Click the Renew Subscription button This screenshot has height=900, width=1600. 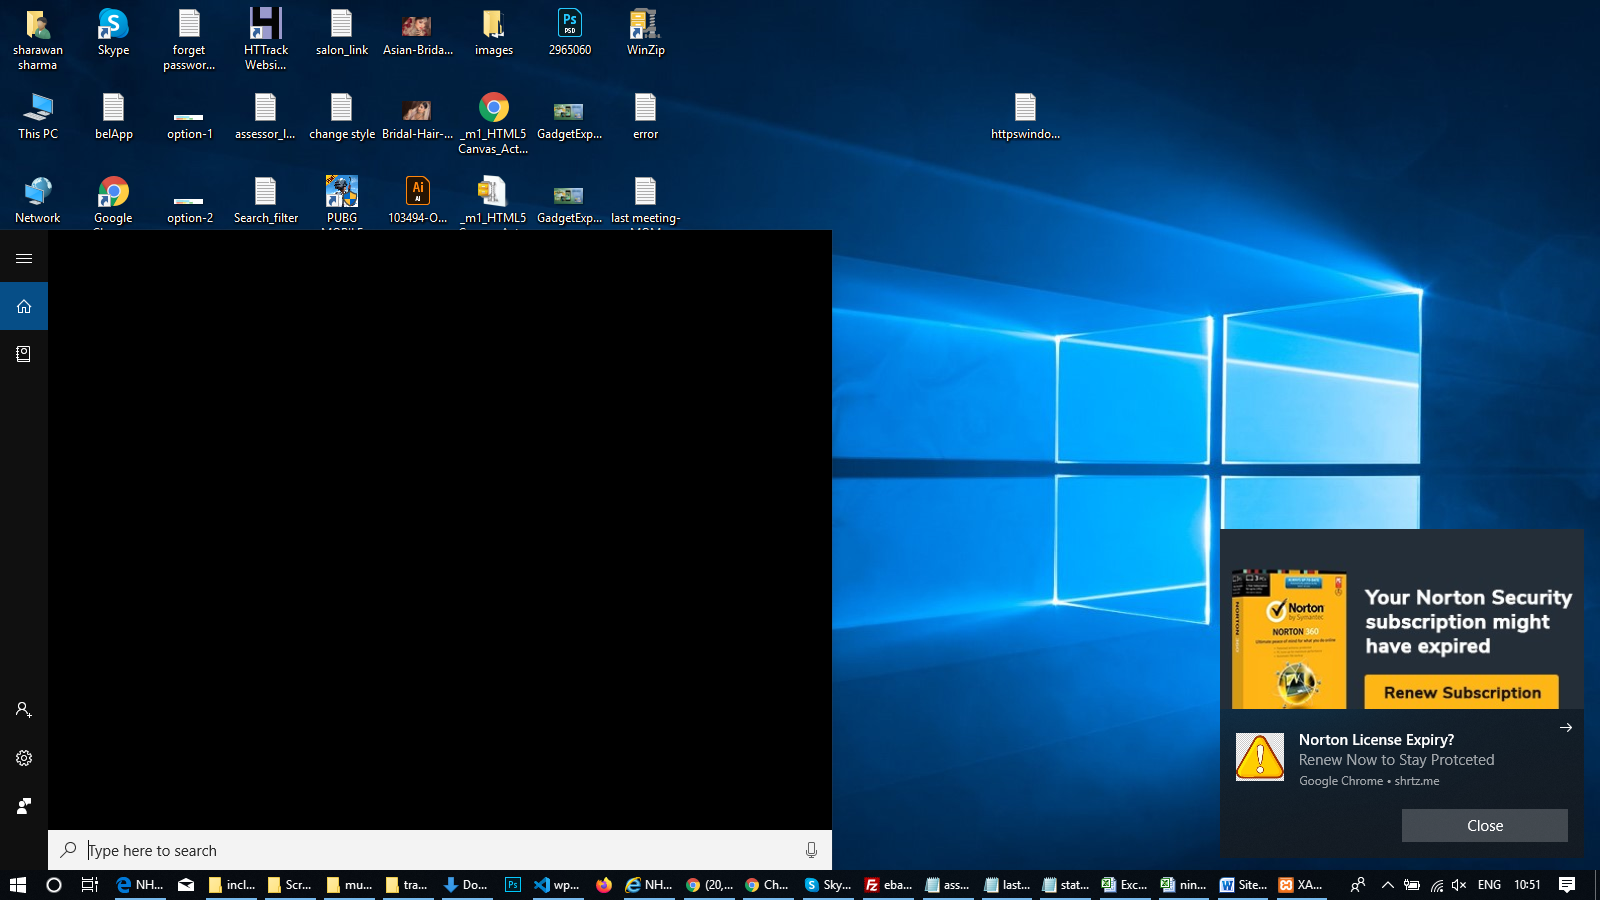1461,692
